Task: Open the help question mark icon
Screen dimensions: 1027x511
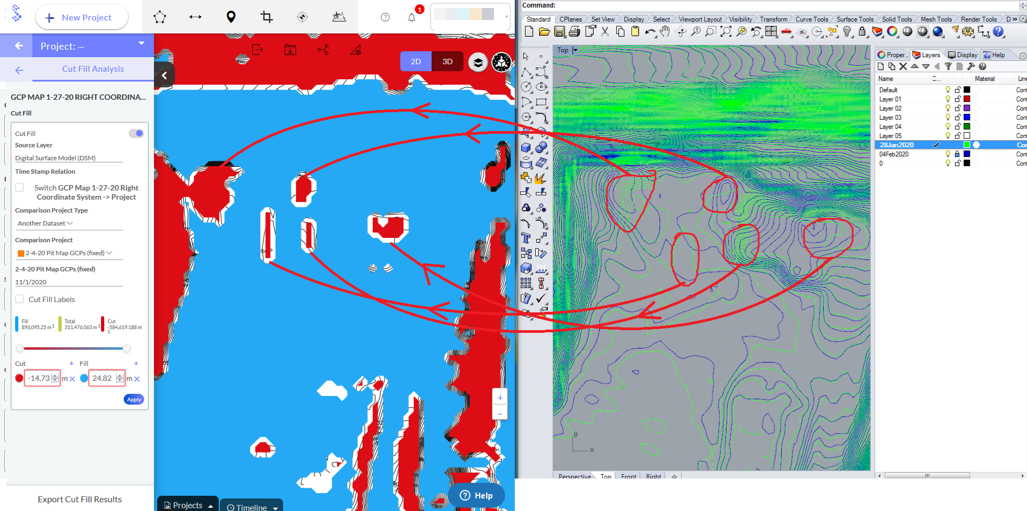Action: (385, 18)
